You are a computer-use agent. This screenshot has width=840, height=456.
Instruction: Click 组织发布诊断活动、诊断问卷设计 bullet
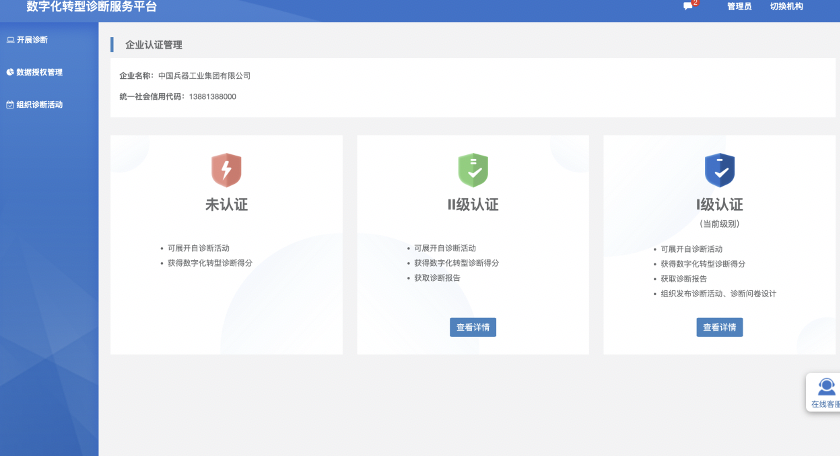[718, 294]
